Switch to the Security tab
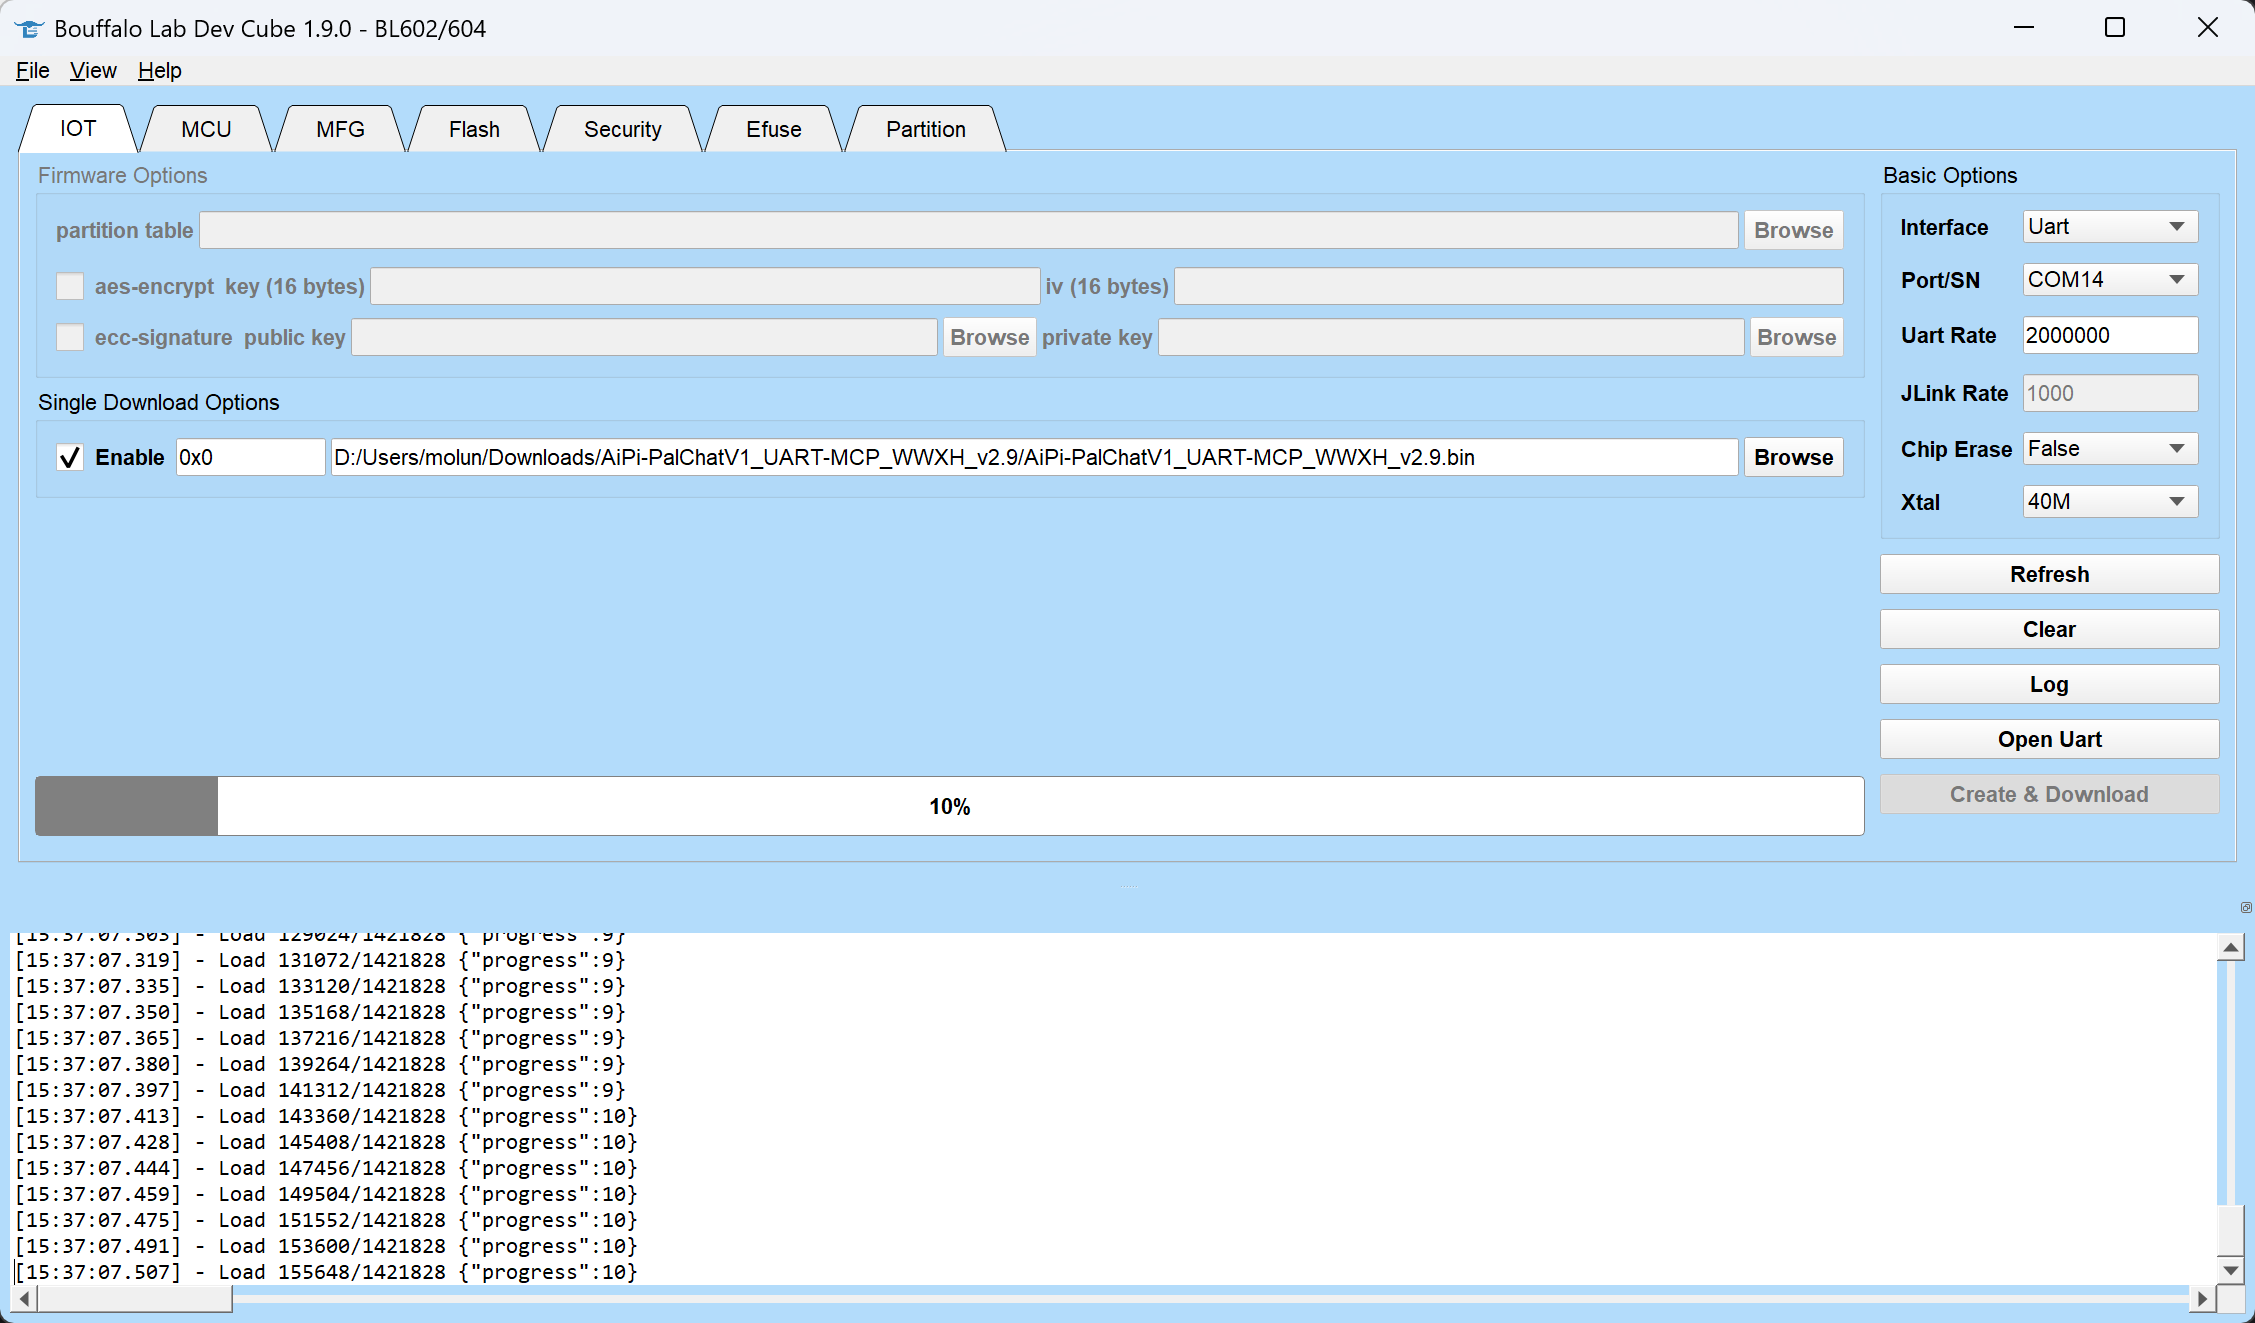The image size is (2255, 1323). [x=622, y=129]
